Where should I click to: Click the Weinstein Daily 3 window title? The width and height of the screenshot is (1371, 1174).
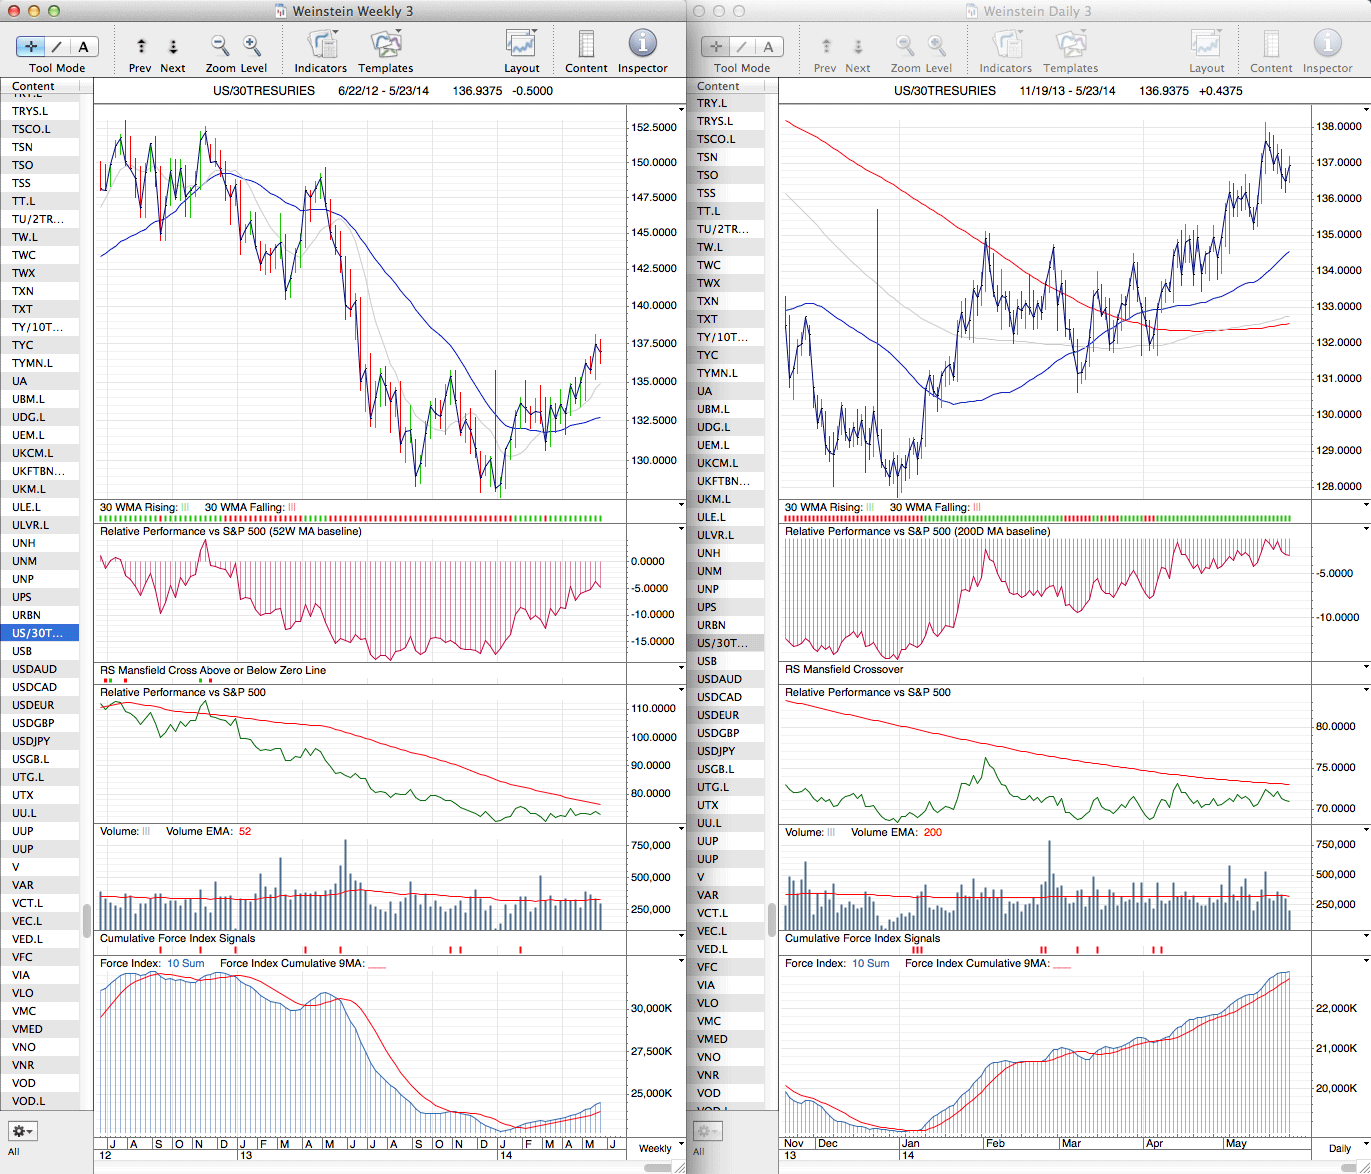pos(1037,11)
